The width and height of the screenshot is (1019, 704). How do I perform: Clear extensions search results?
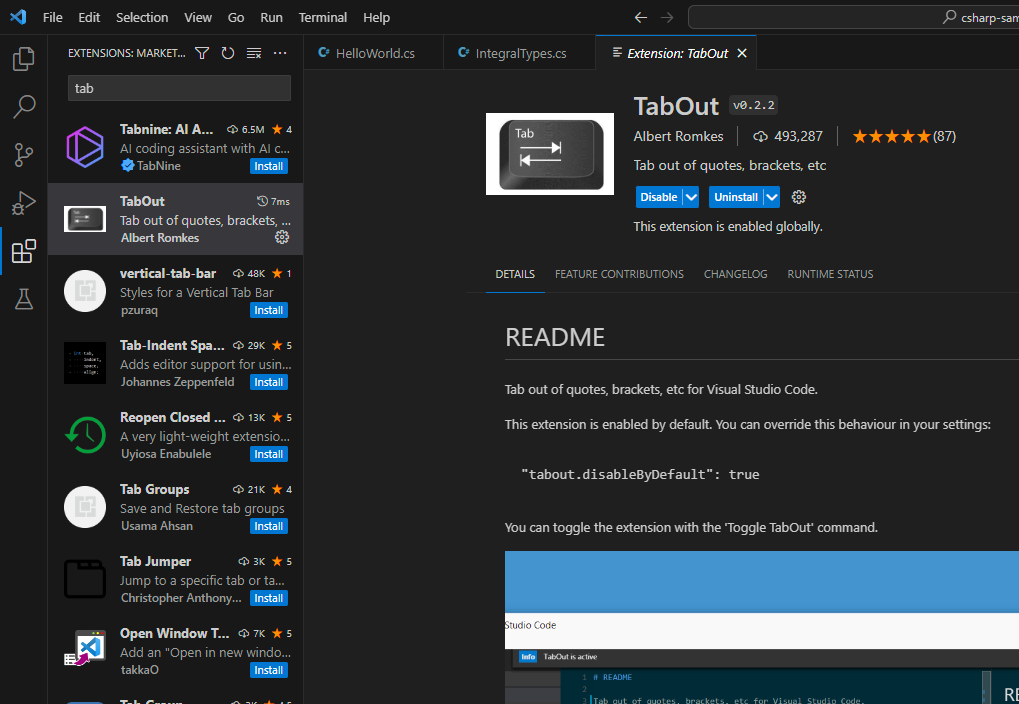[254, 53]
